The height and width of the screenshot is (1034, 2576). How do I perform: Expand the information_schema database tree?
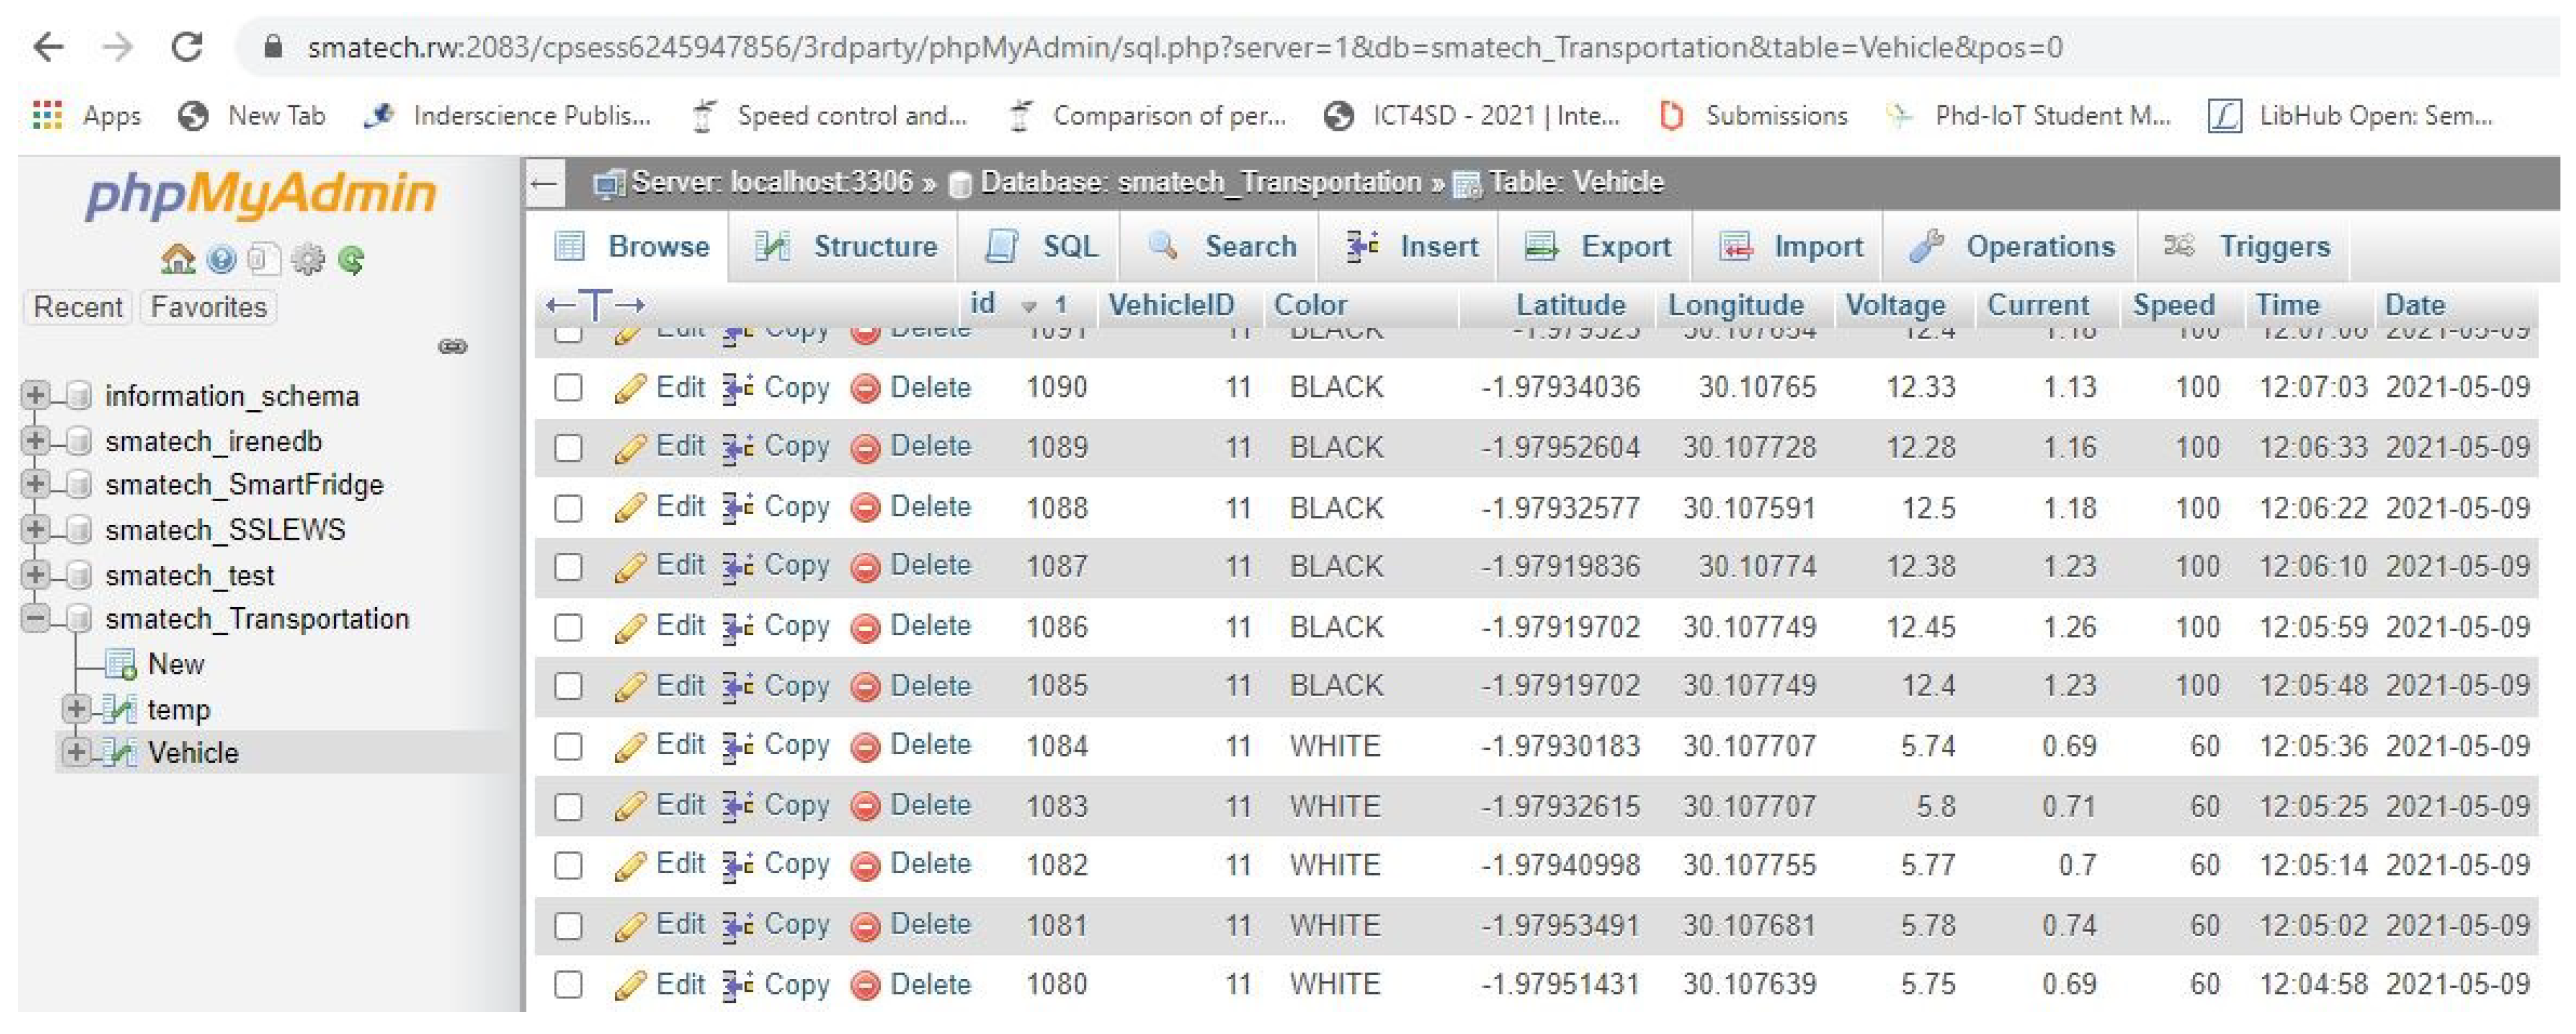pos(34,395)
